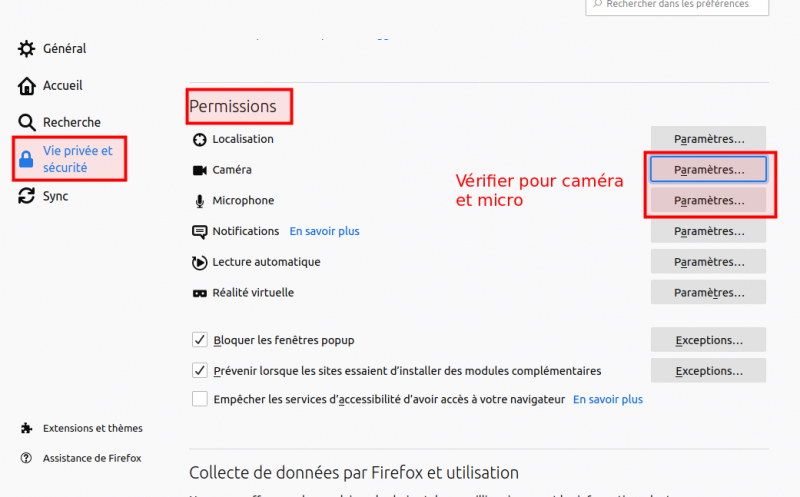Open Exceptions for popup blocking
Viewport: 800px width, 497px height.
tap(708, 340)
